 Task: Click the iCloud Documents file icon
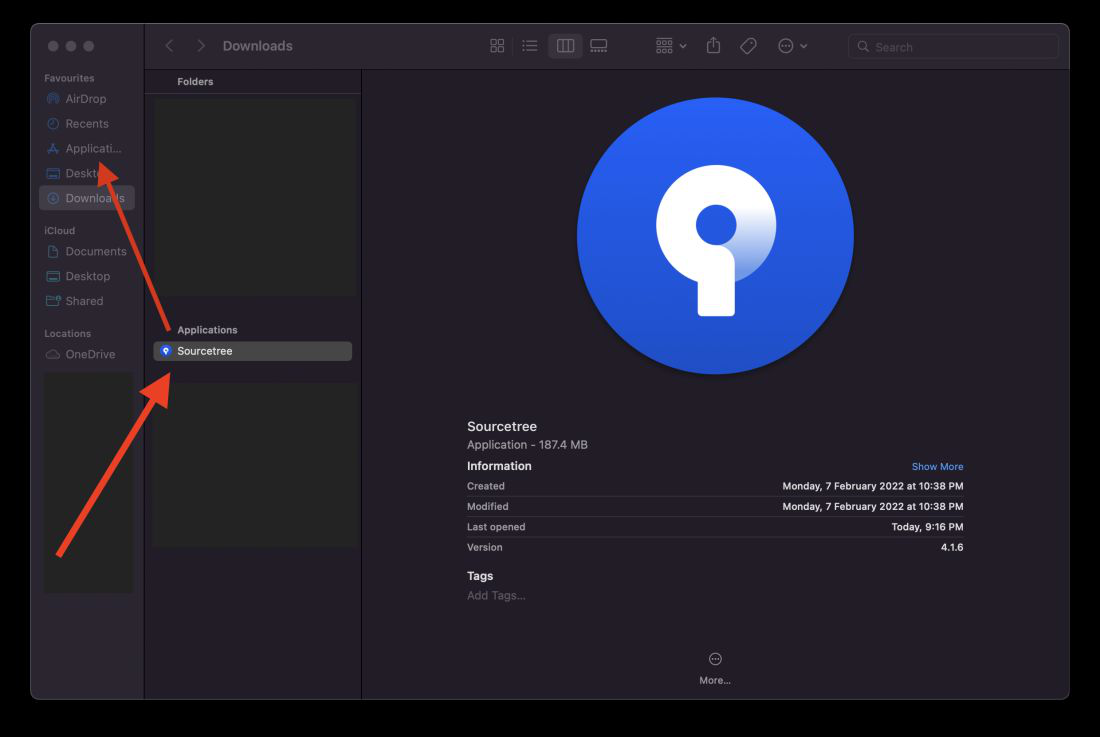tap(53, 251)
